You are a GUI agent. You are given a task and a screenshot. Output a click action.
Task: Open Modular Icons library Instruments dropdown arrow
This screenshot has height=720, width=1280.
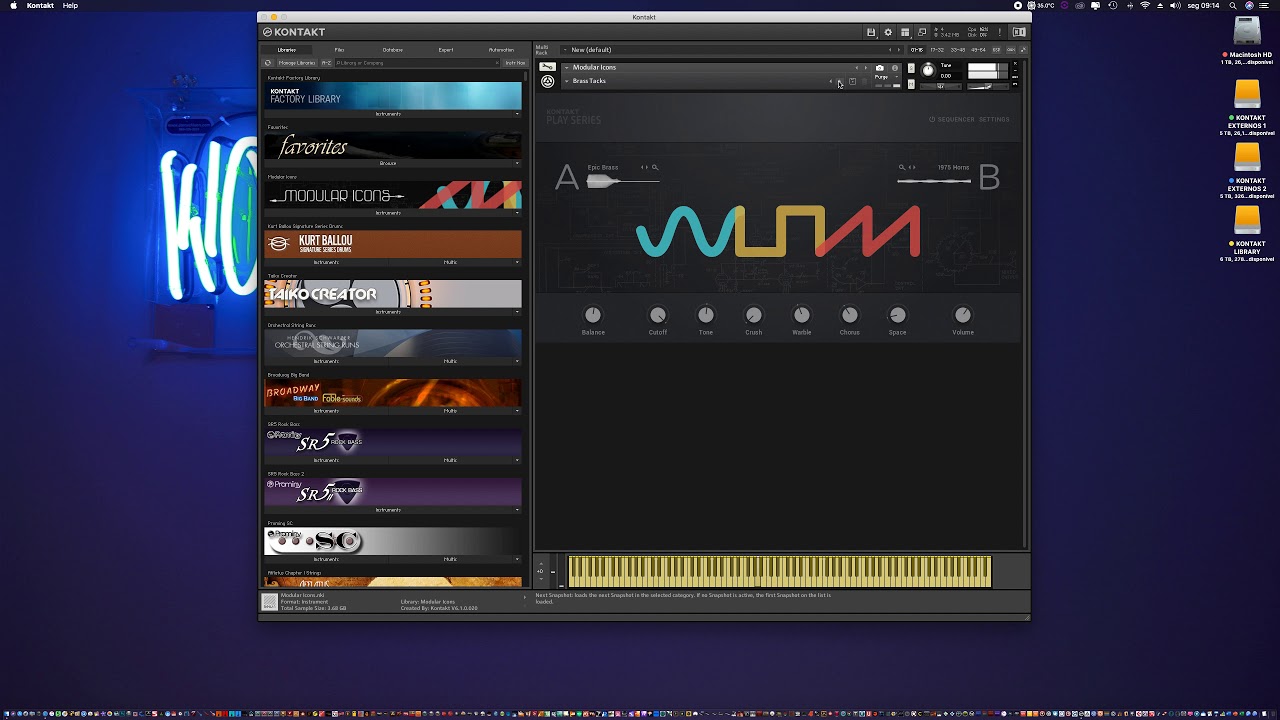(x=517, y=213)
